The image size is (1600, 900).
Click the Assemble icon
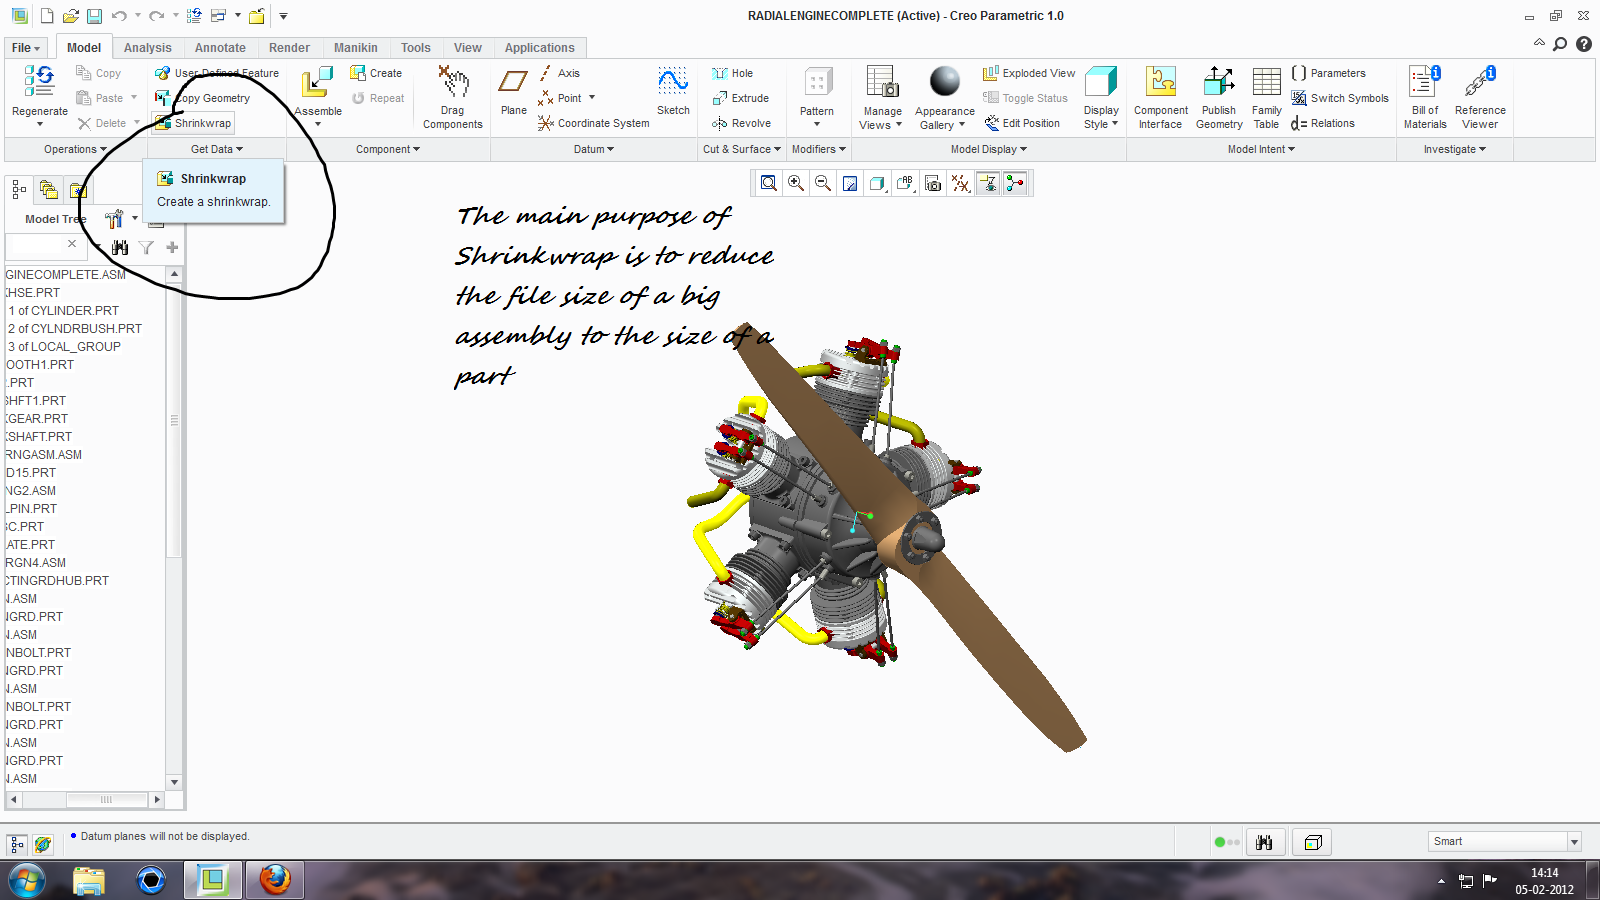point(318,83)
